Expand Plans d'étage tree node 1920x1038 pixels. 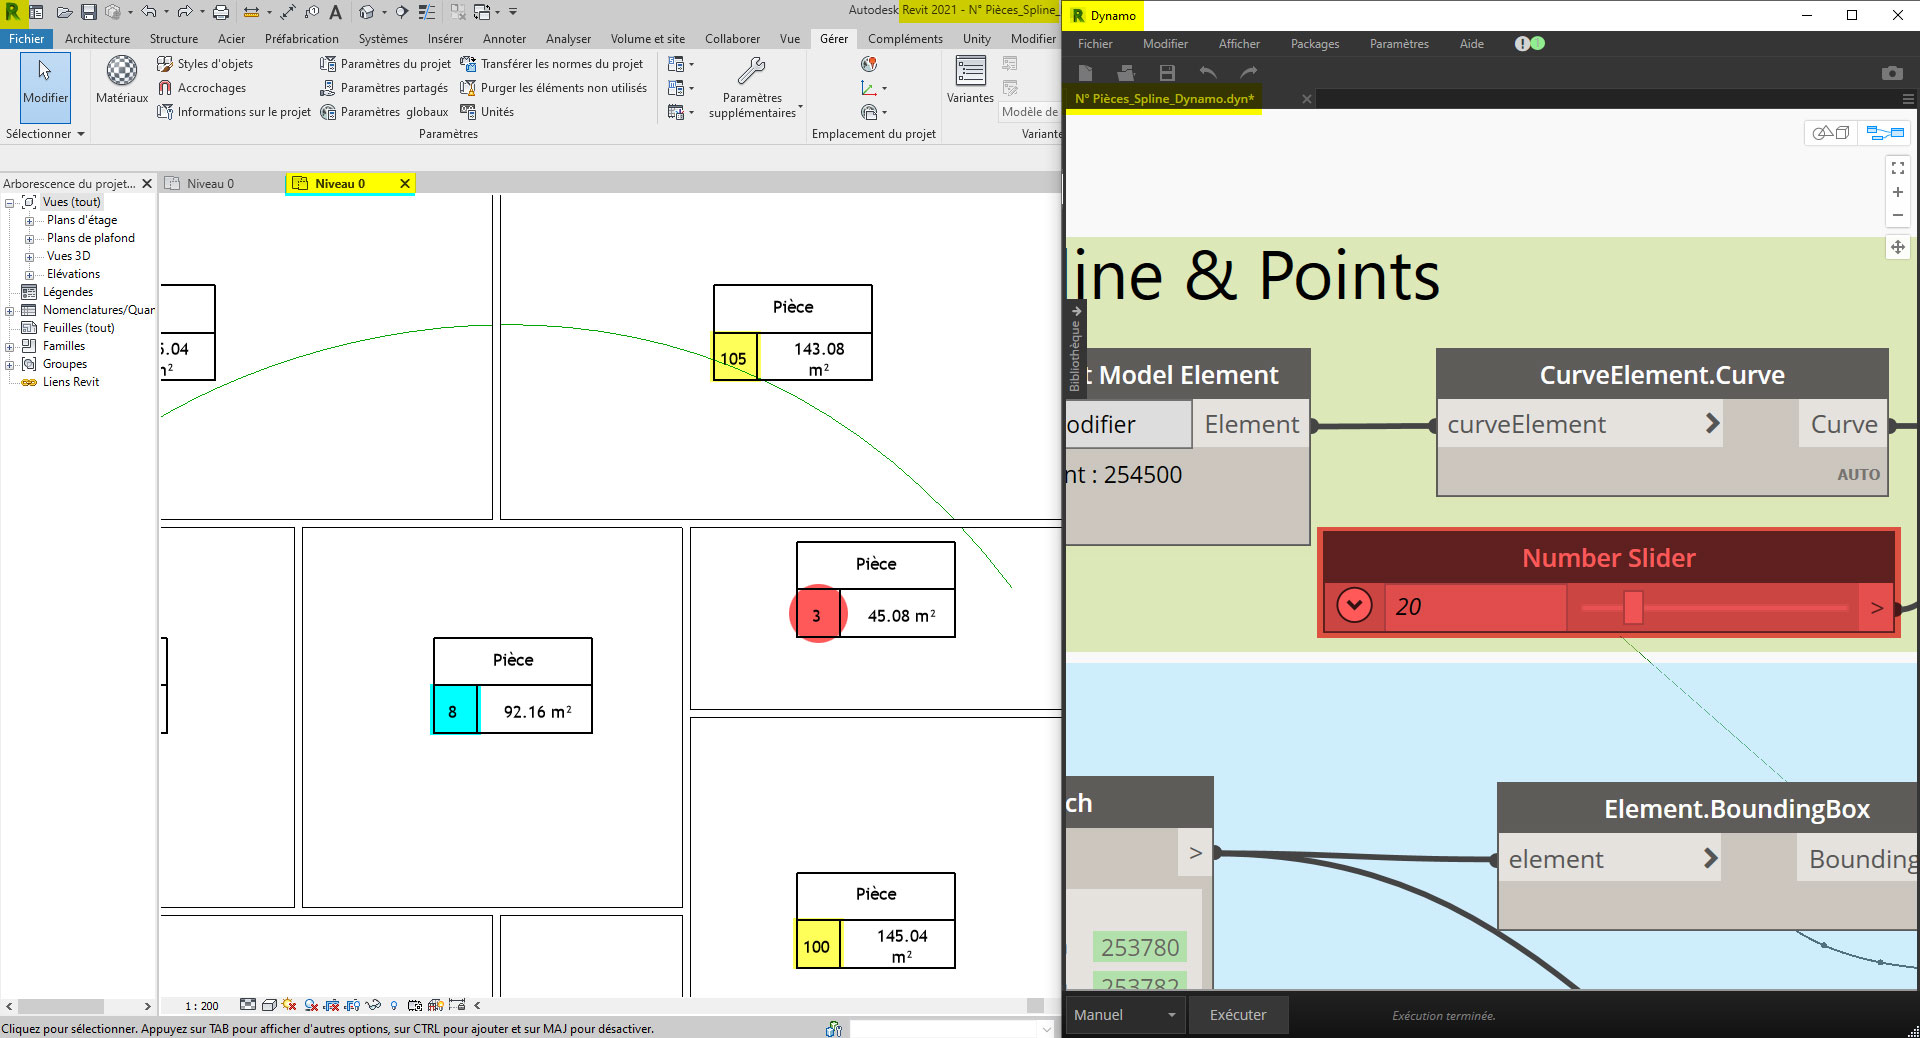pos(29,221)
